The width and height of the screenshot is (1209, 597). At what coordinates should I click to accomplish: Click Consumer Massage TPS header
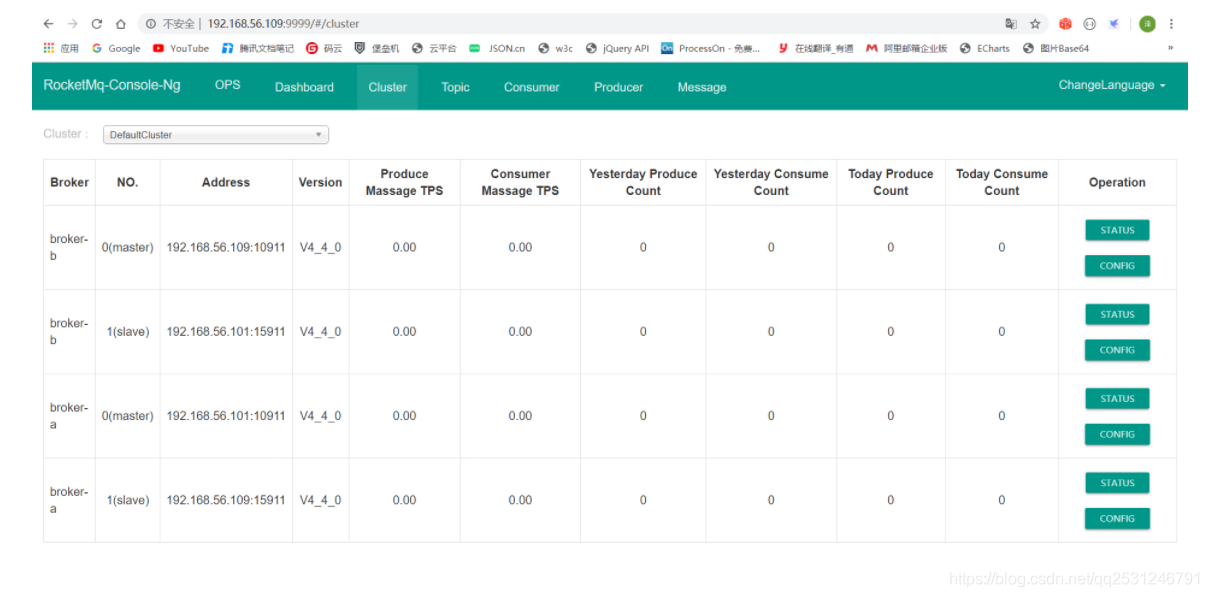tap(520, 182)
